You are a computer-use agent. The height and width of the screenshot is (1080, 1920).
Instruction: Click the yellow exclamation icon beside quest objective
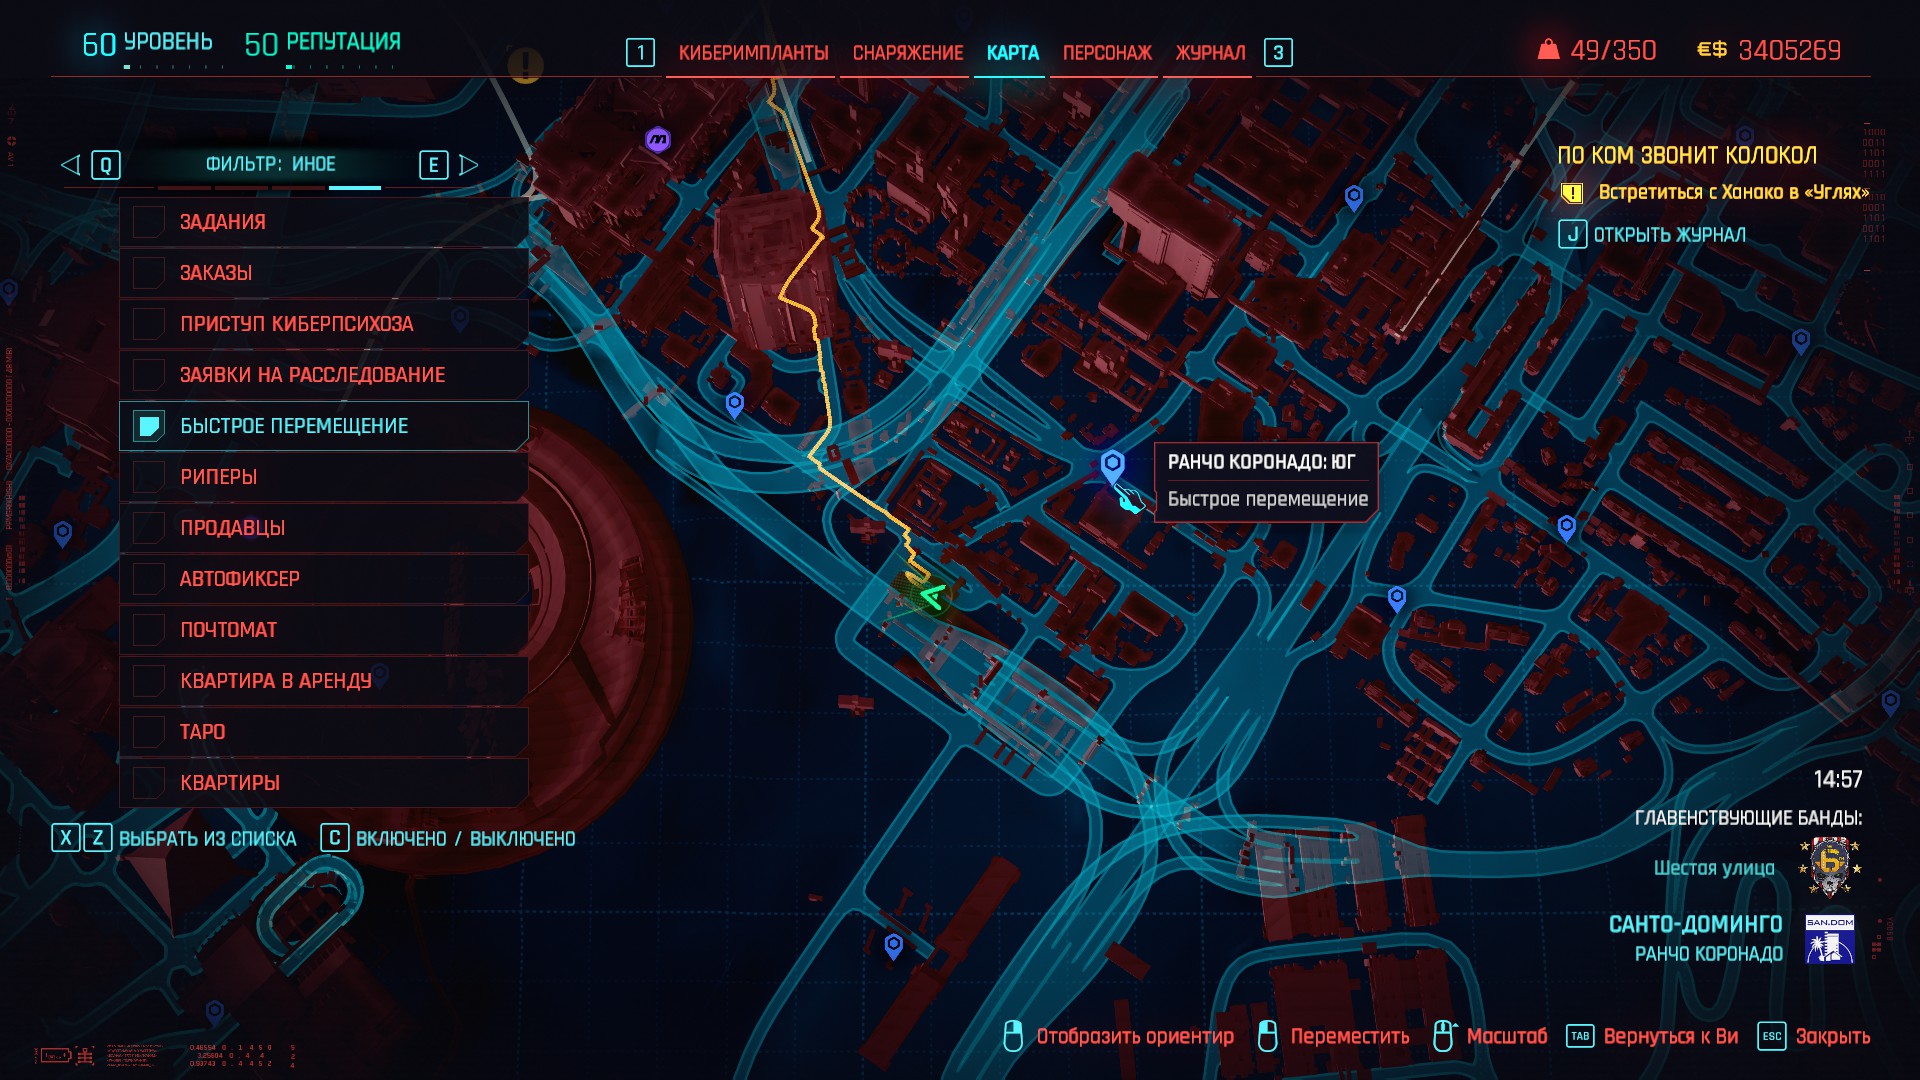pos(1572,193)
